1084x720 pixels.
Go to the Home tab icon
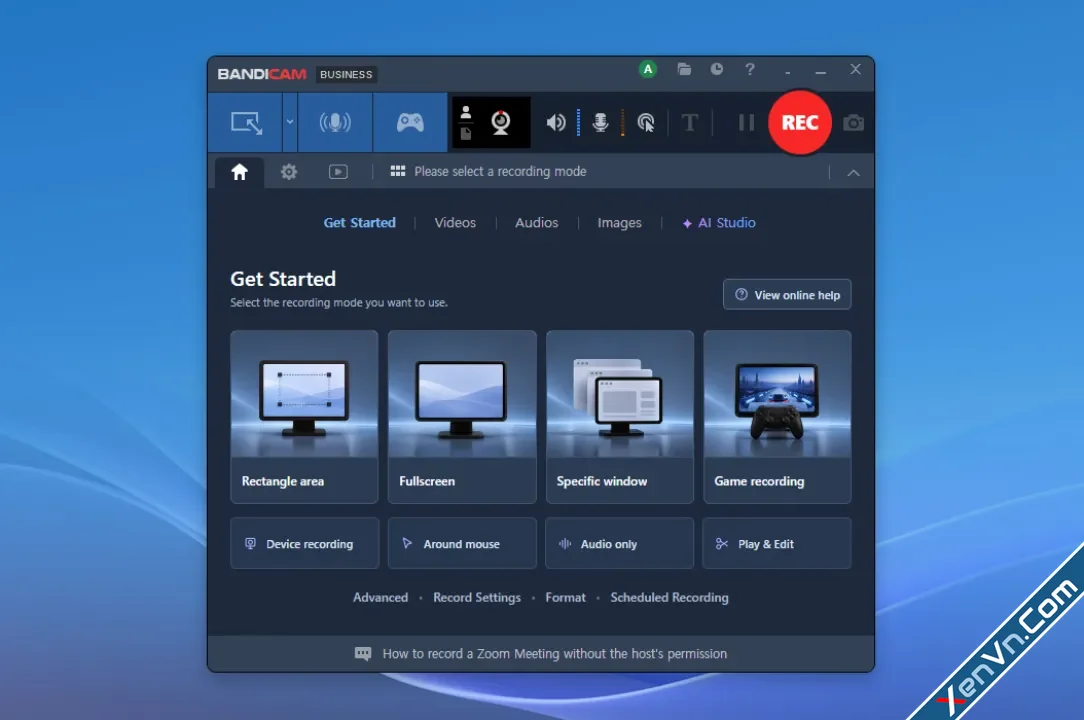pos(239,172)
